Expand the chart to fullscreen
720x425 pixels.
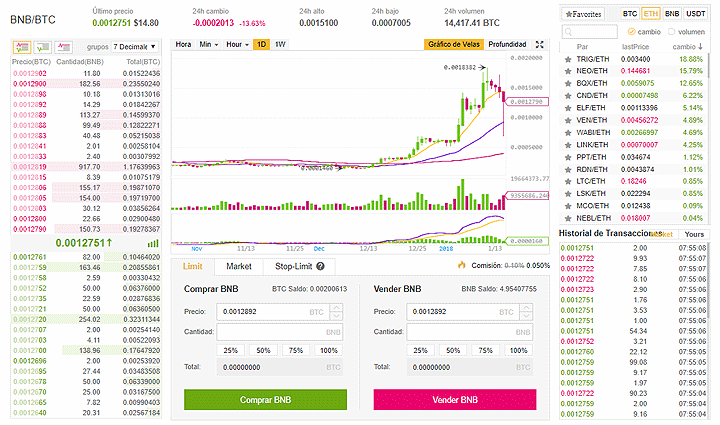tap(540, 45)
